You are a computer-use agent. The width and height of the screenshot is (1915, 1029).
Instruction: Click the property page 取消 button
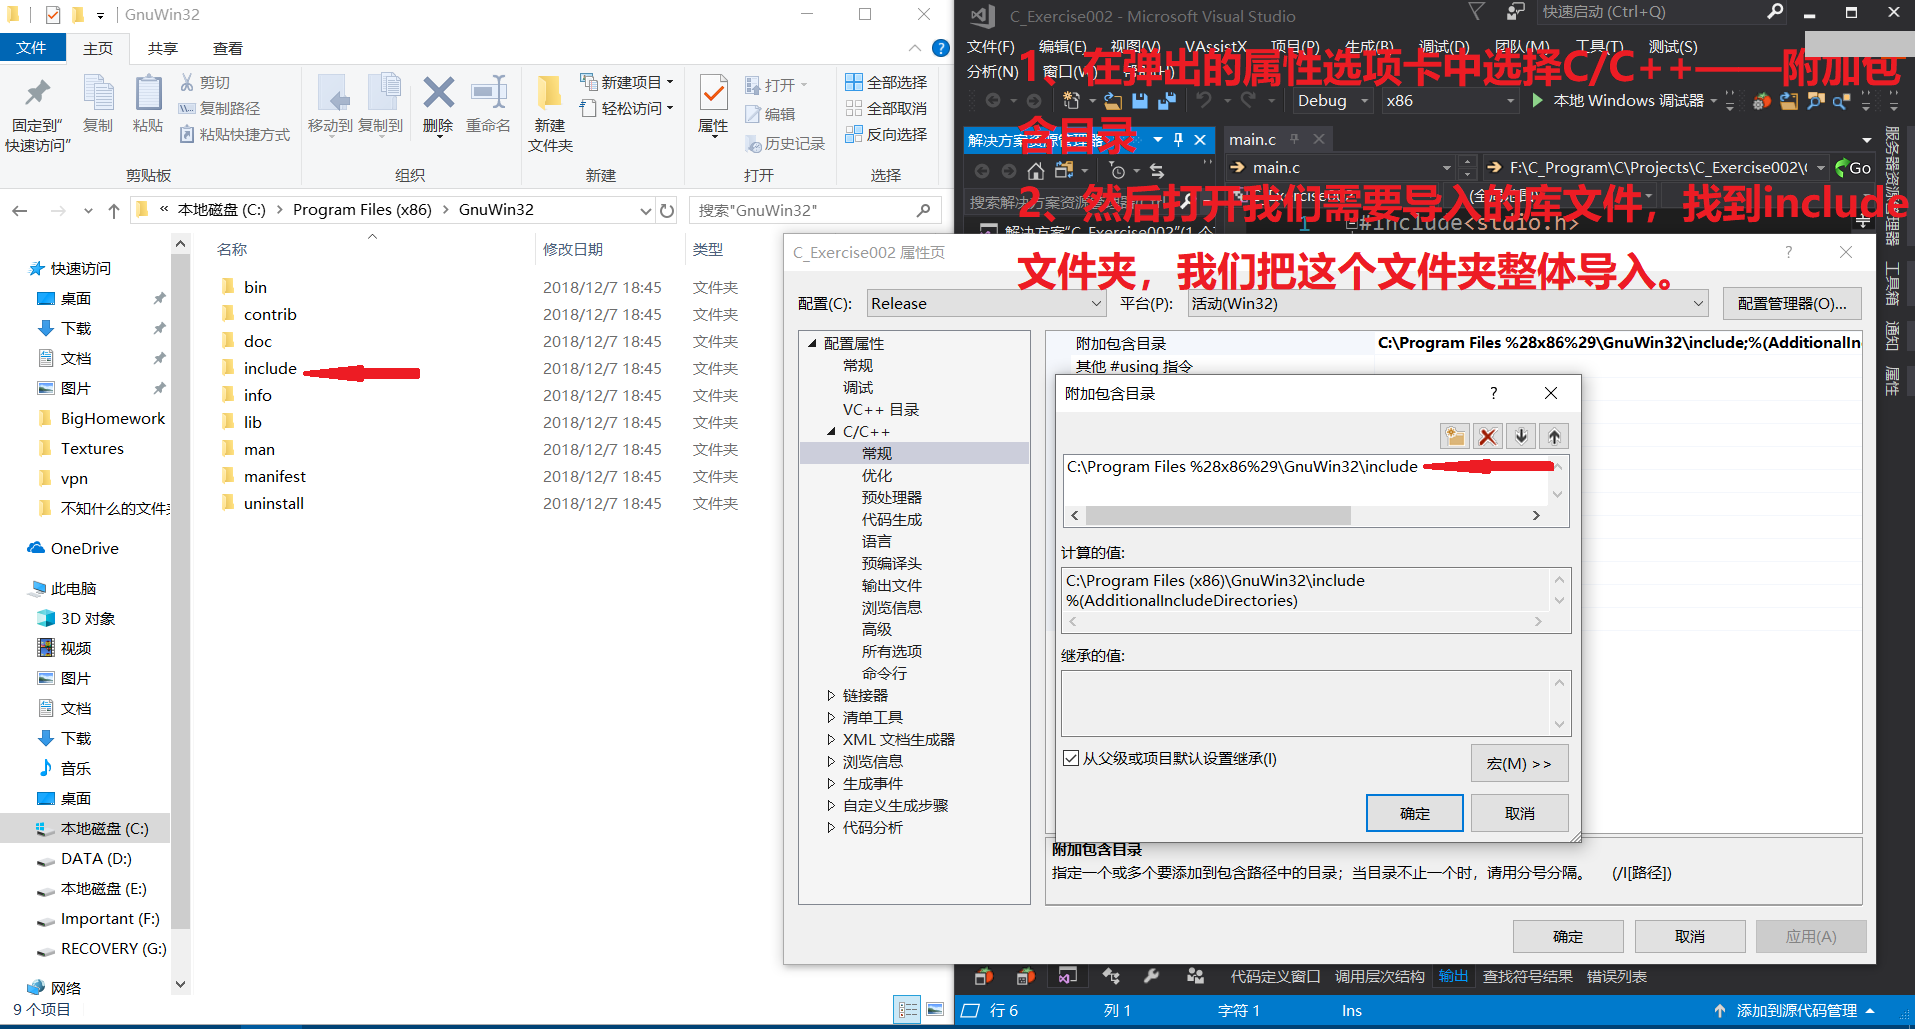coord(1690,936)
